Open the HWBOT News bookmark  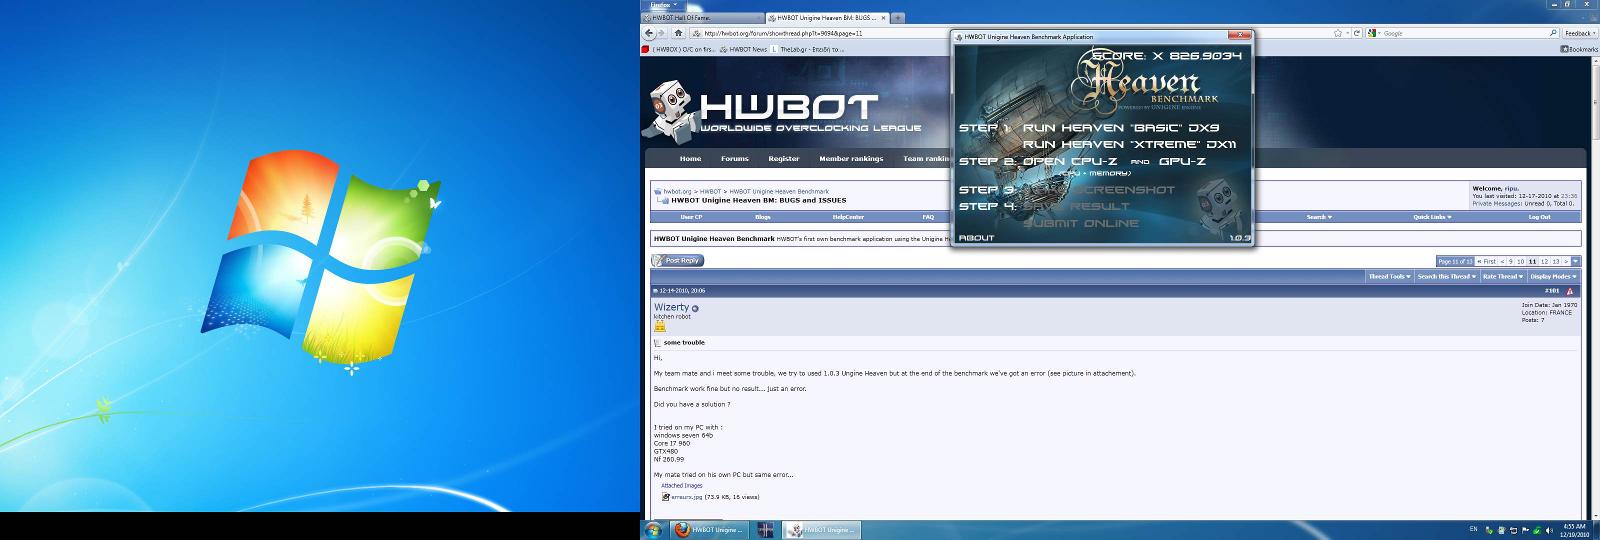[x=743, y=49]
